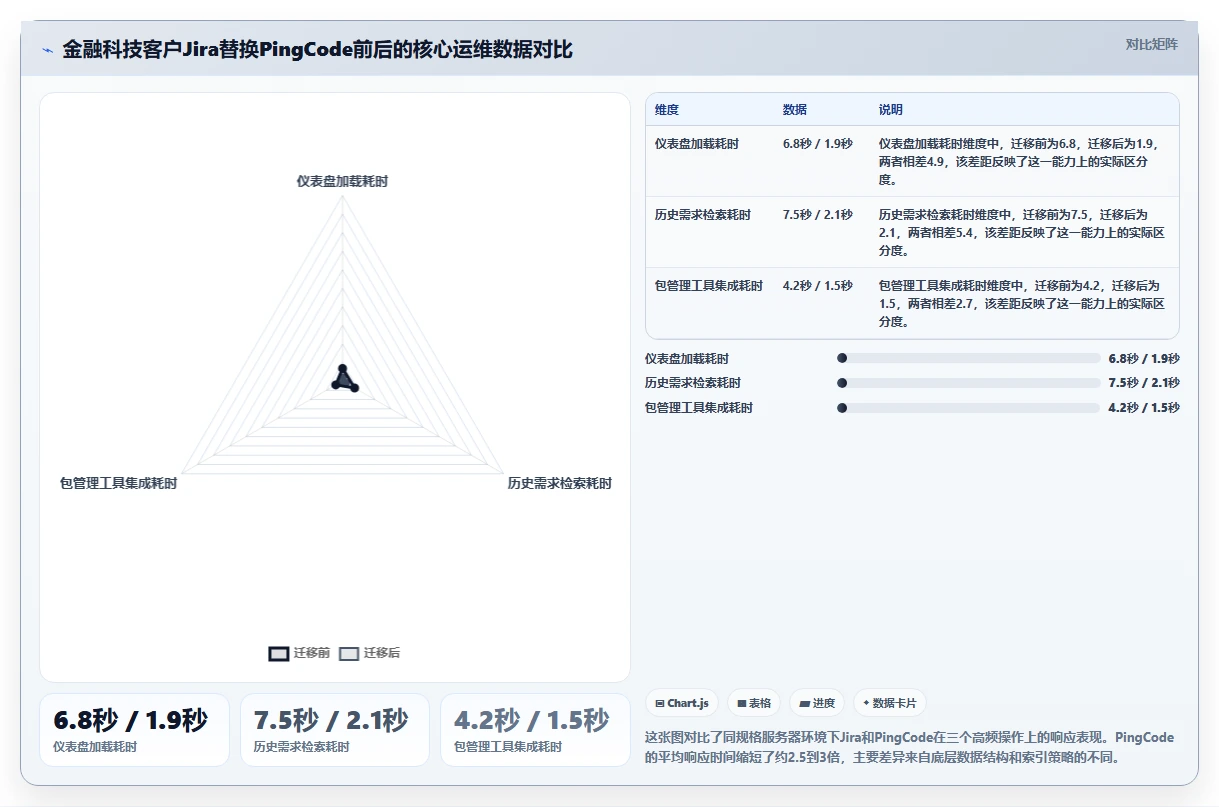Image resolution: width=1219 pixels, height=807 pixels.
Task: Click description text for 历史需求检索耗时 row
Action: tap(1020, 232)
